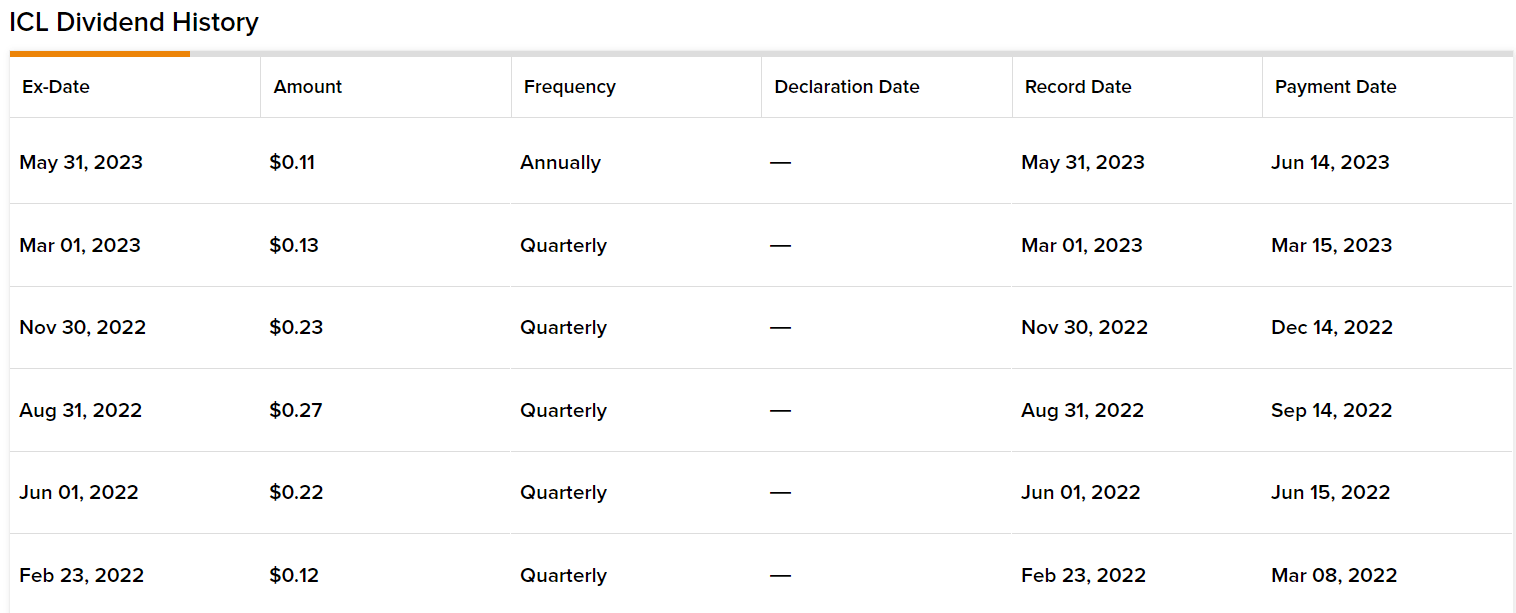
Task: Select the Payment Date column header
Action: [1336, 87]
